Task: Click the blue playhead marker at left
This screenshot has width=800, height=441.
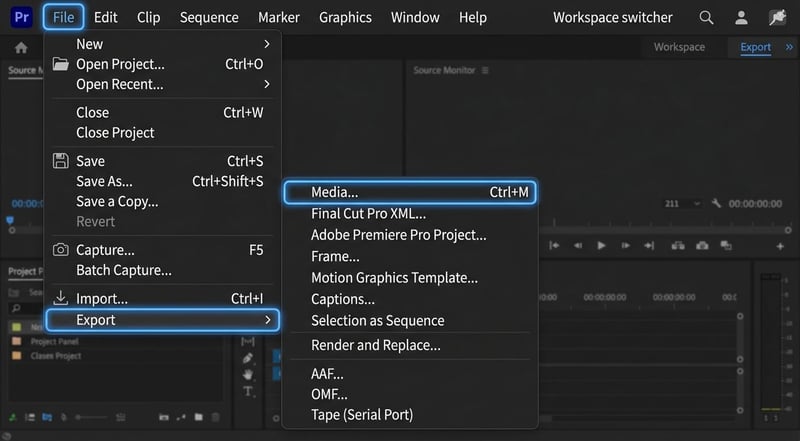Action: (10, 220)
